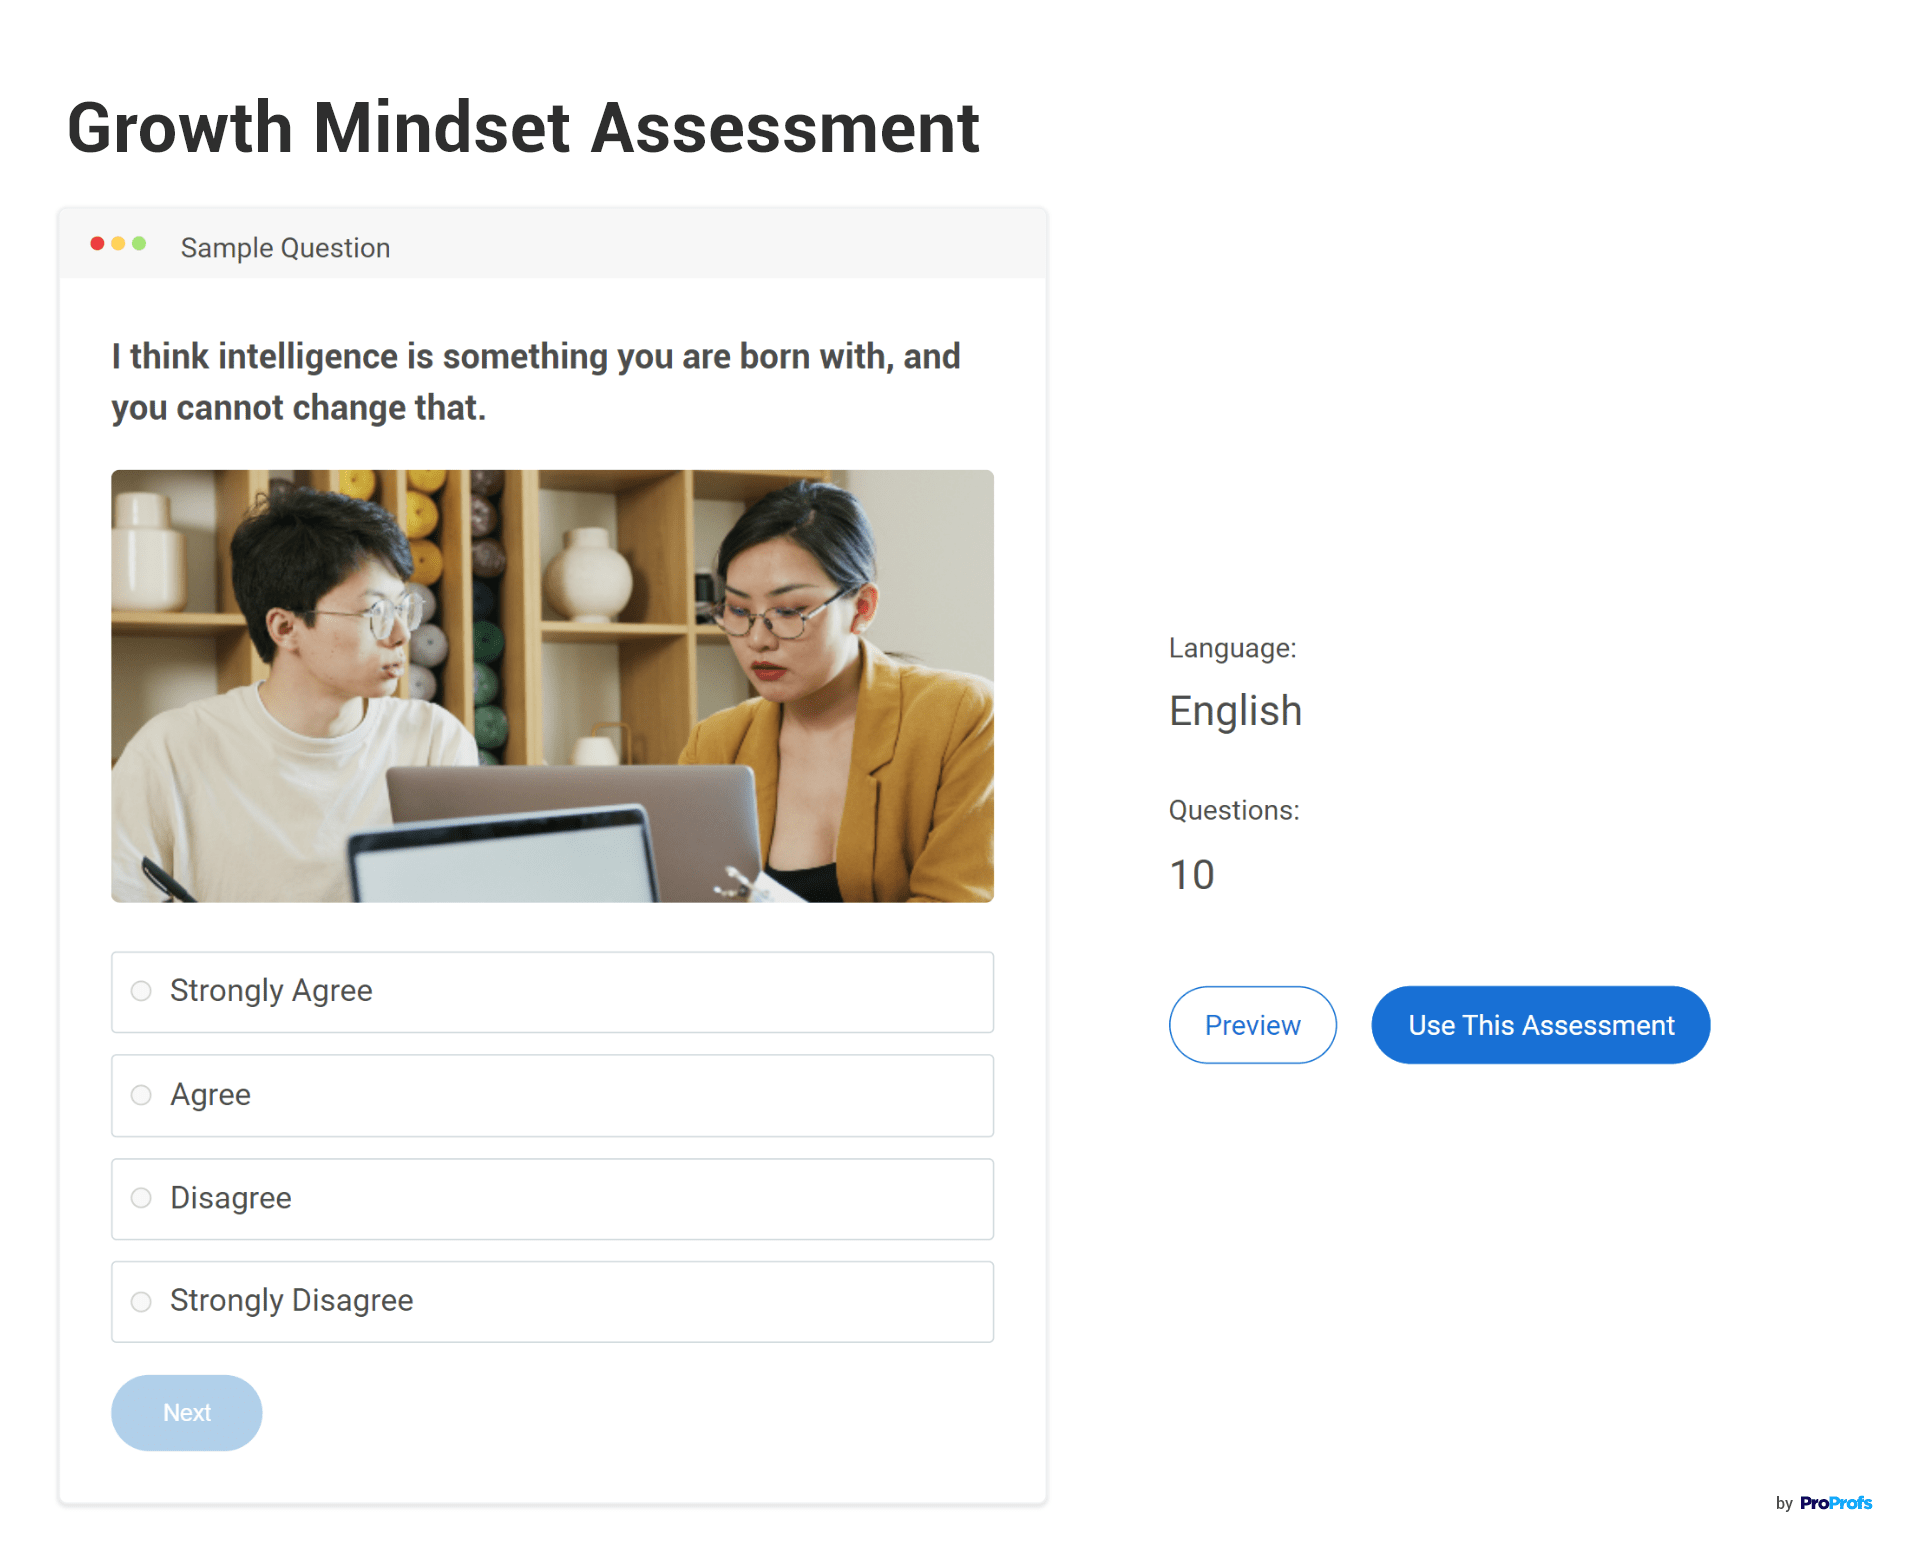Click the Strongly Agree option box
This screenshot has height=1560, width=1920.
coord(552,992)
